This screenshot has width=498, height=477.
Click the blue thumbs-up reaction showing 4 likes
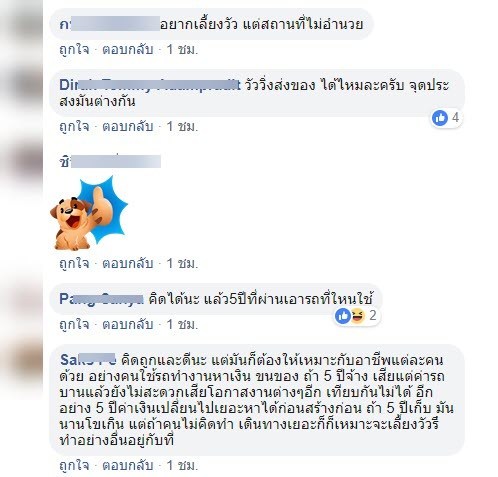coord(440,118)
